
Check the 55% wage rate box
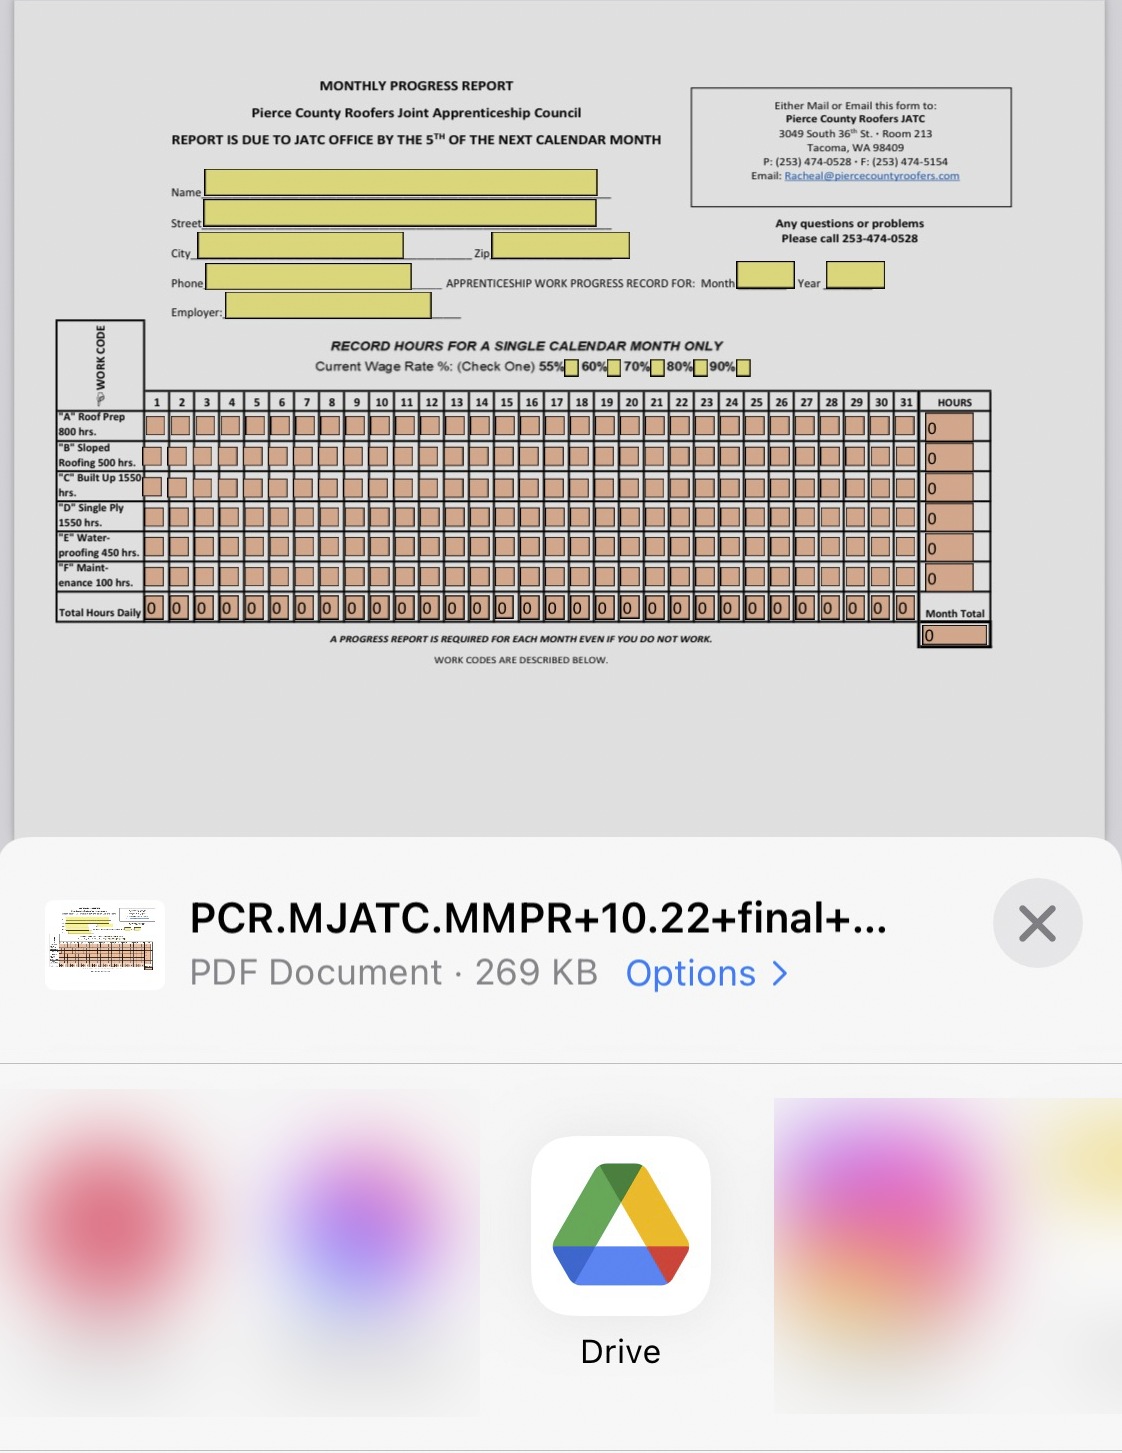571,367
